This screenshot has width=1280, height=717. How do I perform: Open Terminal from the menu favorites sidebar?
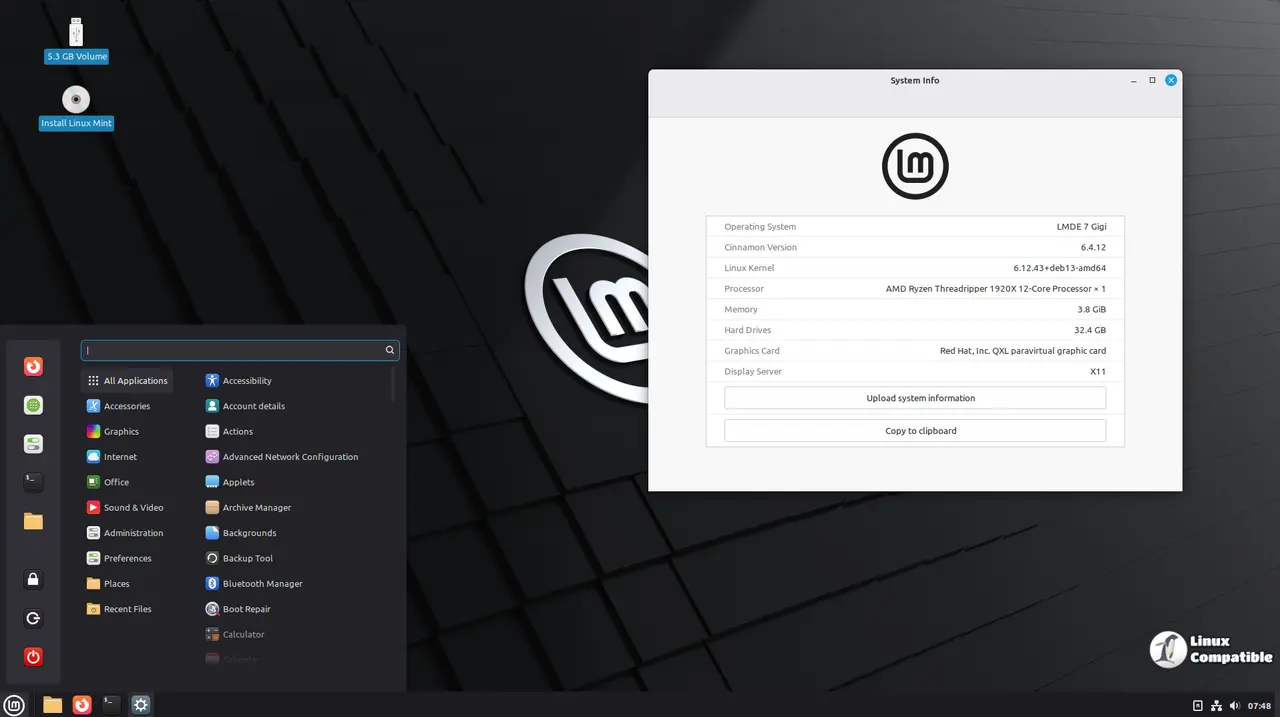click(x=33, y=482)
